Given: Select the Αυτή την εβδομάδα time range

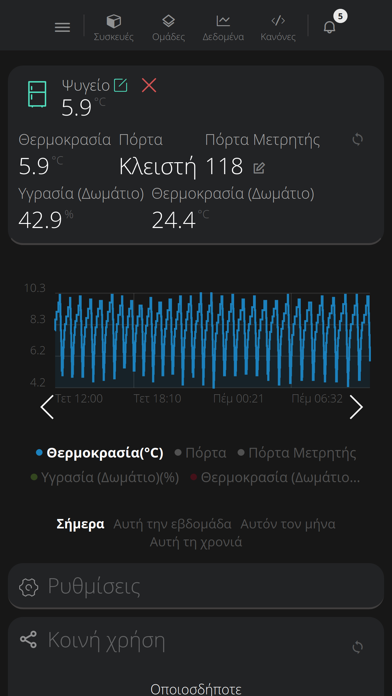Looking at the screenshot, I should (x=172, y=524).
